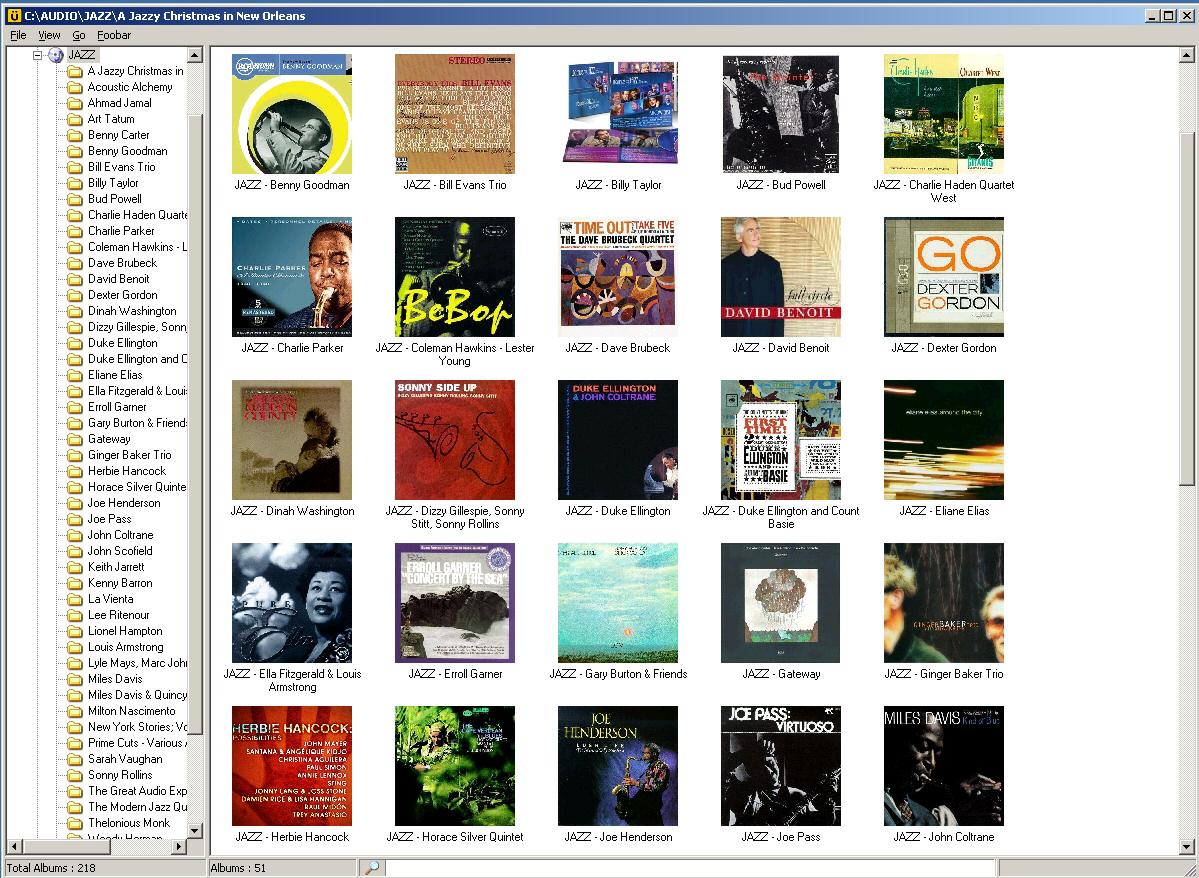Click the album grid scroll-down arrow
This screenshot has width=1199, height=878.
point(1186,847)
